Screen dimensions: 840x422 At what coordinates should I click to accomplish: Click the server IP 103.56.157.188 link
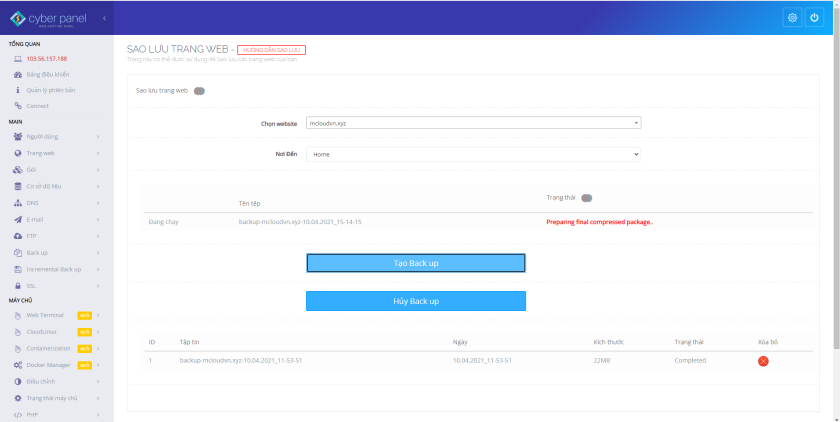[47, 59]
